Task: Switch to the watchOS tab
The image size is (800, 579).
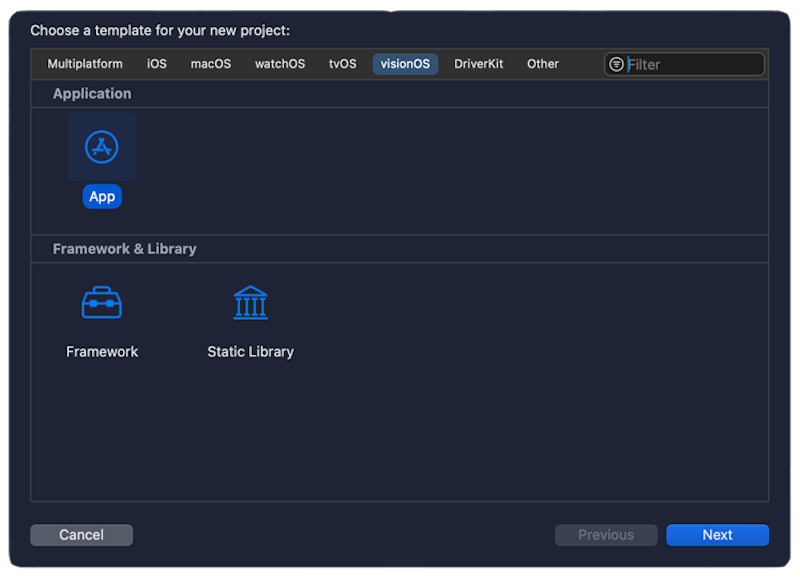Action: point(279,63)
